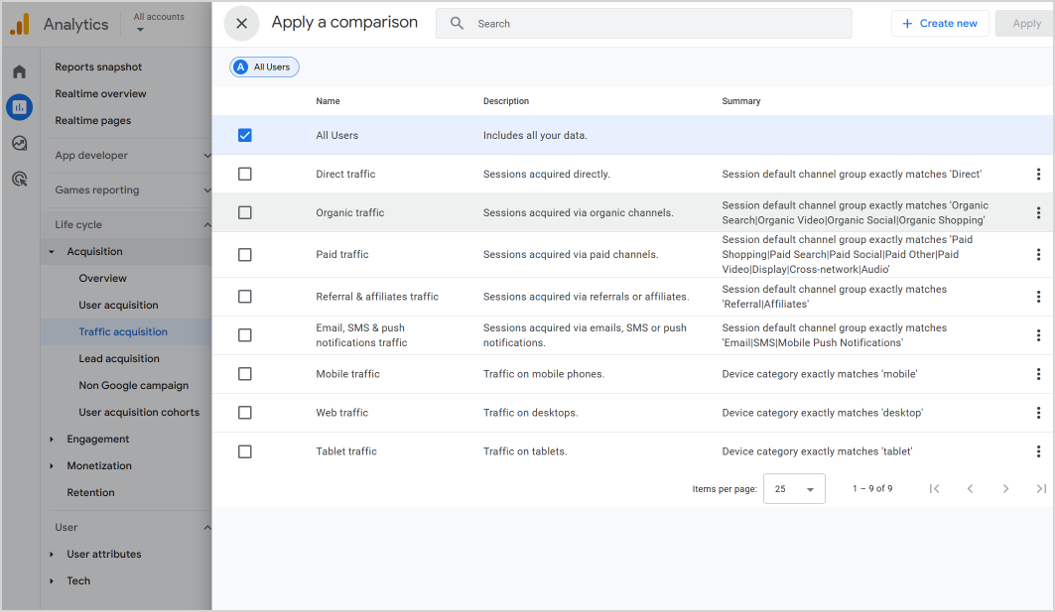Open the Explore icon in sidebar
1055x612 pixels.
click(x=20, y=143)
